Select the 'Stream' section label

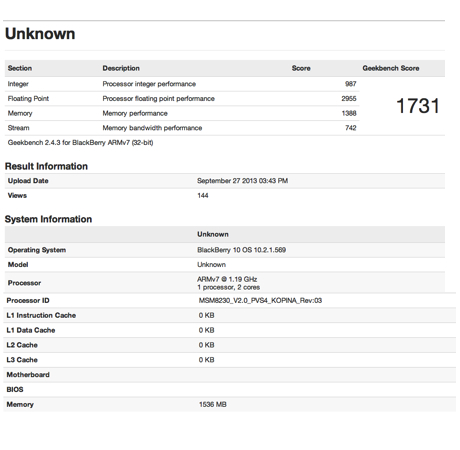pyautogui.click(x=18, y=128)
